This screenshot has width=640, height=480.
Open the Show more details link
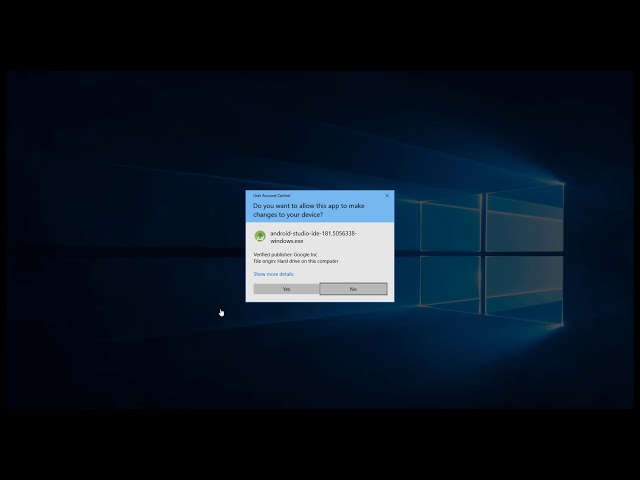[273, 274]
